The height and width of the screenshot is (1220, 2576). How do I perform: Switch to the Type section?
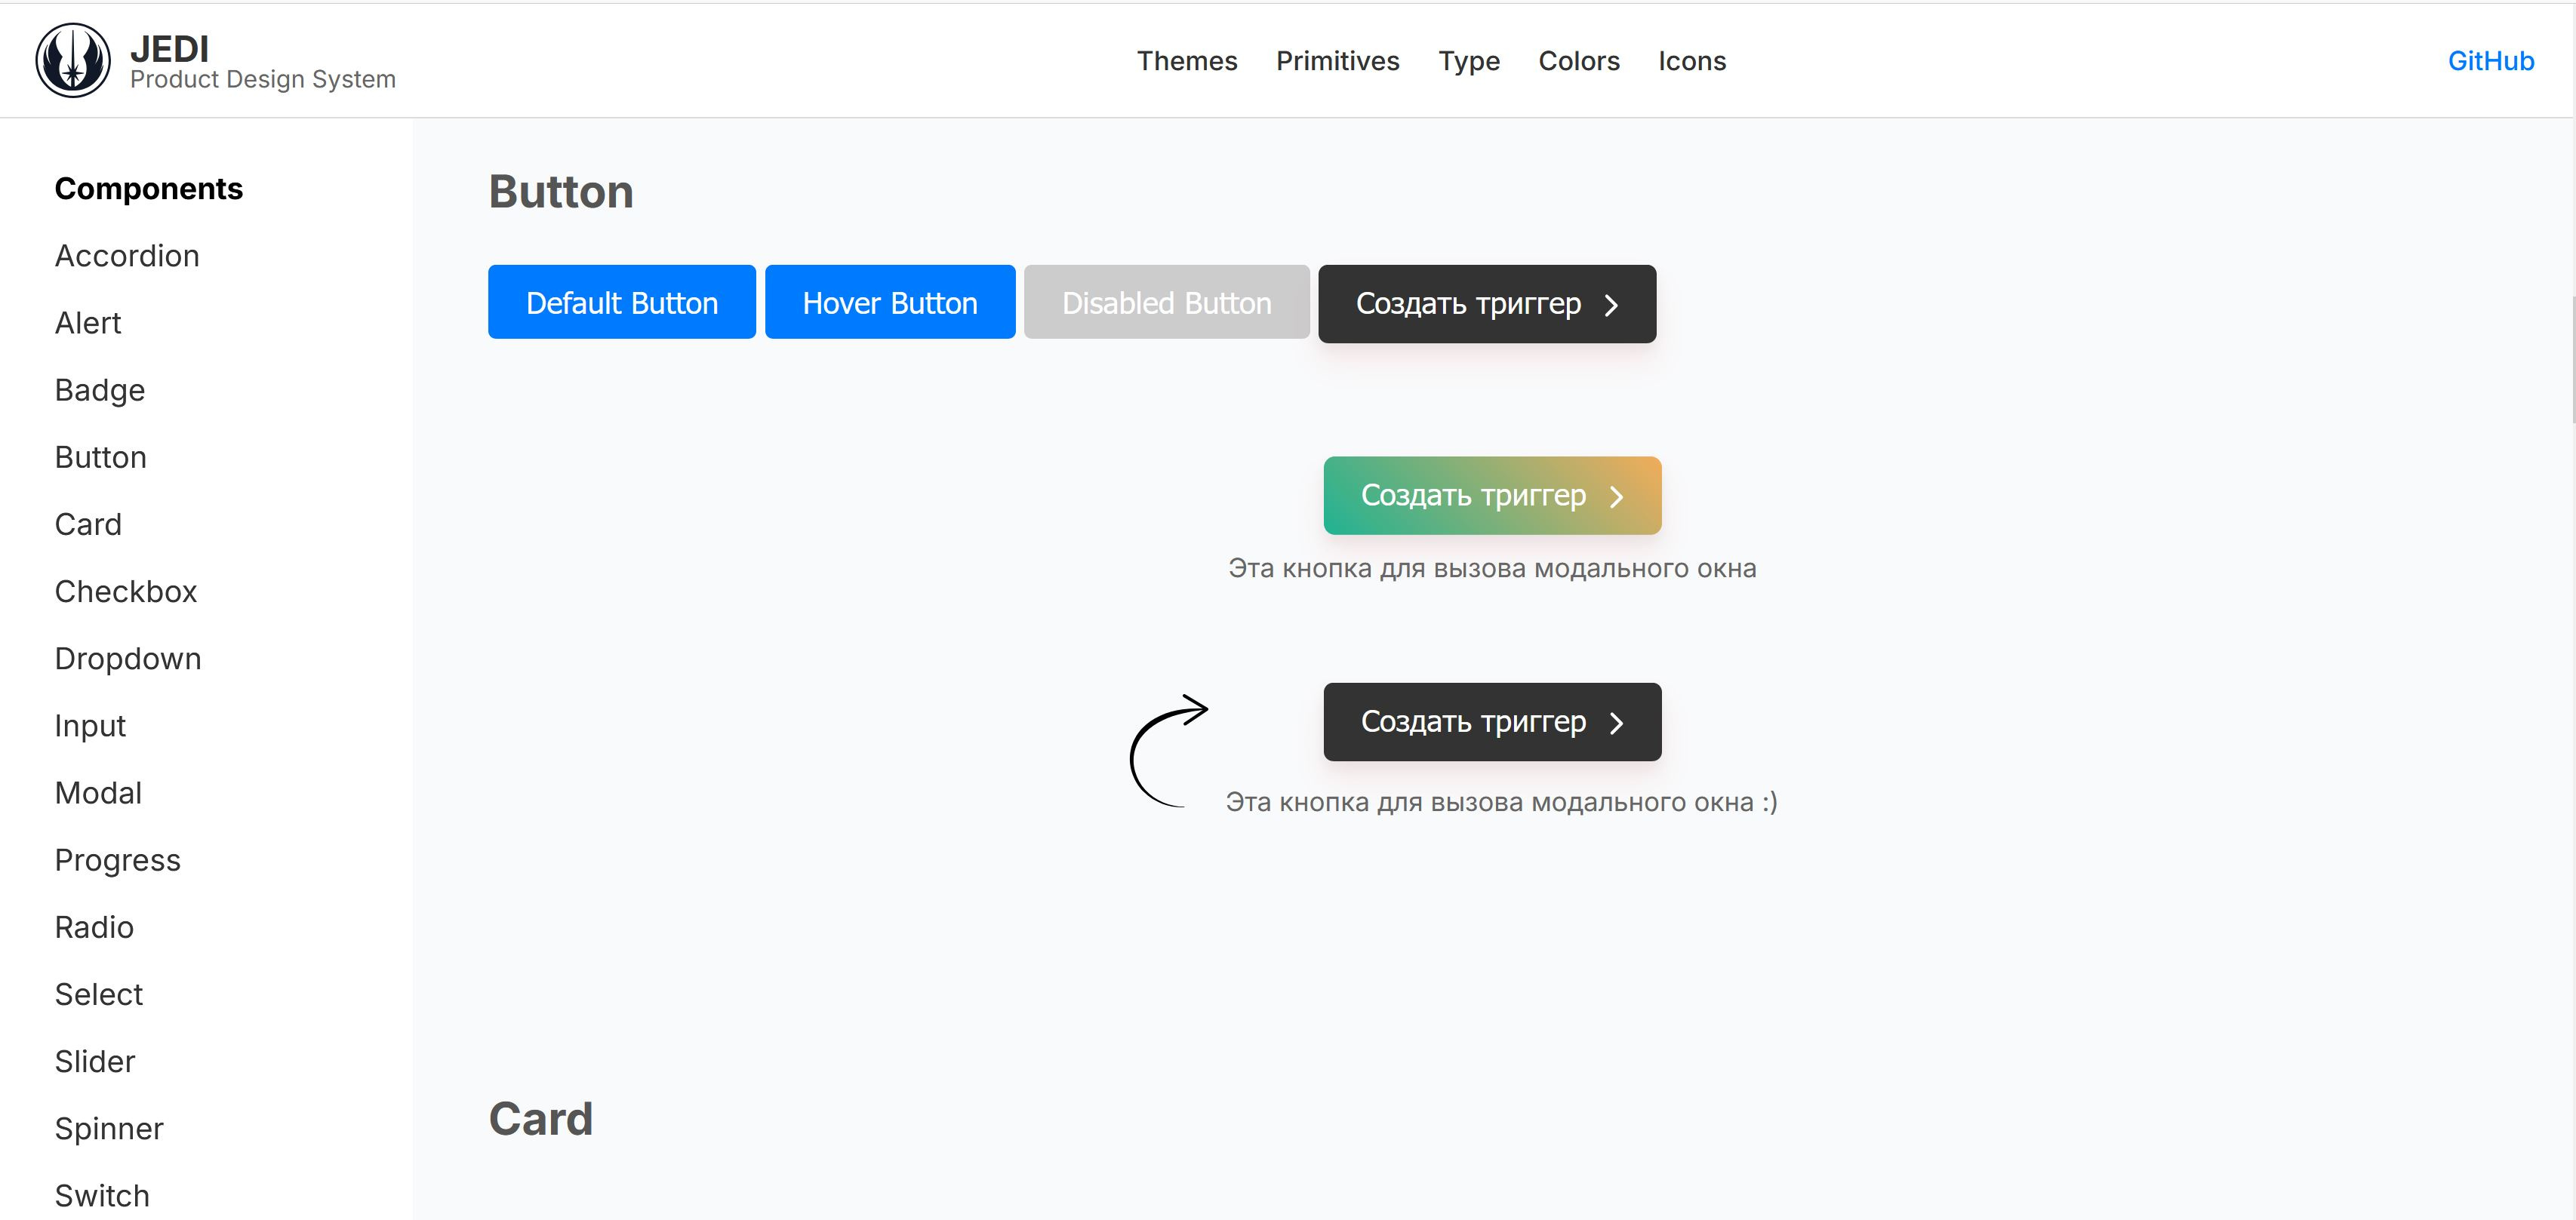(1469, 61)
